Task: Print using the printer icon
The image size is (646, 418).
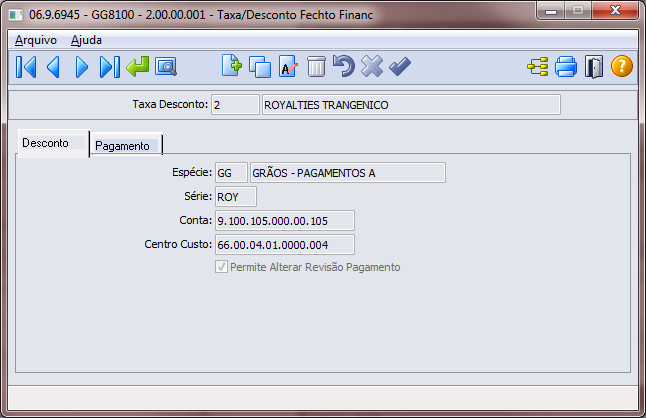Action: point(566,67)
